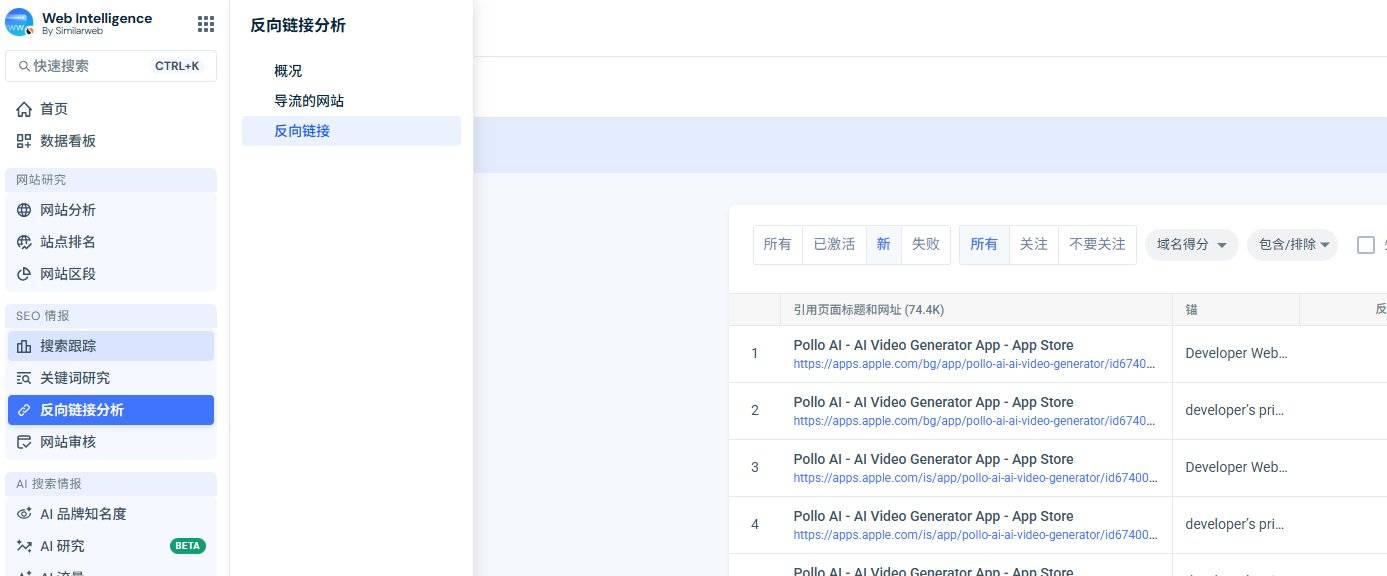The image size is (1387, 576).
Task: Click the dashboard icon beside 数据看板
Action: tap(24, 141)
